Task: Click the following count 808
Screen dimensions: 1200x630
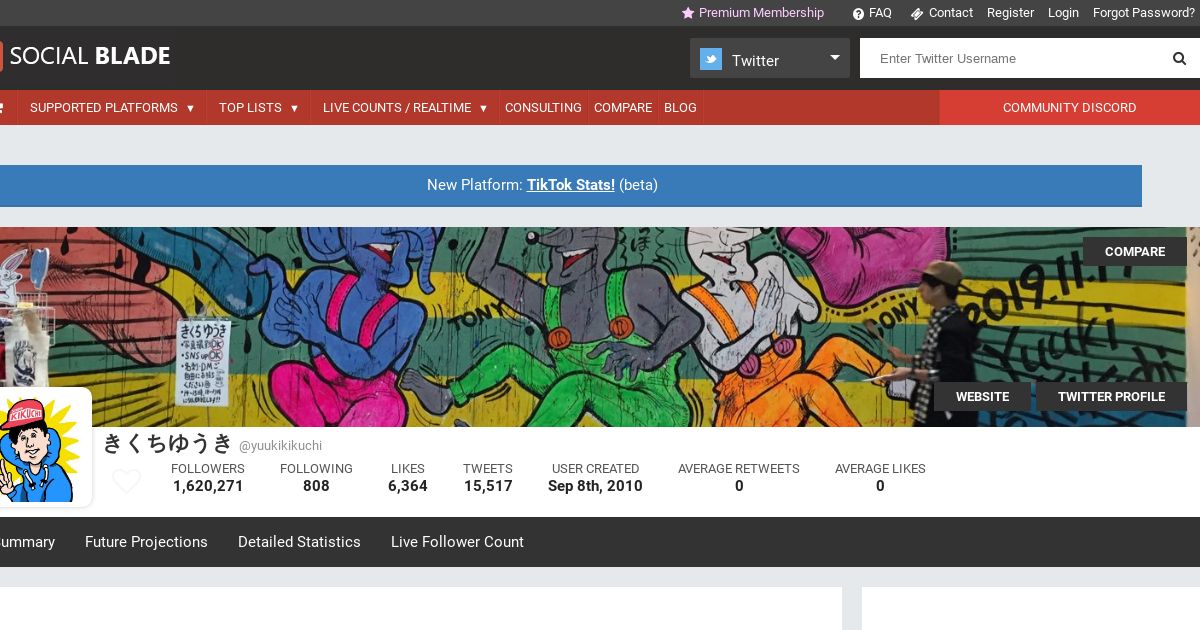Action: click(x=316, y=486)
